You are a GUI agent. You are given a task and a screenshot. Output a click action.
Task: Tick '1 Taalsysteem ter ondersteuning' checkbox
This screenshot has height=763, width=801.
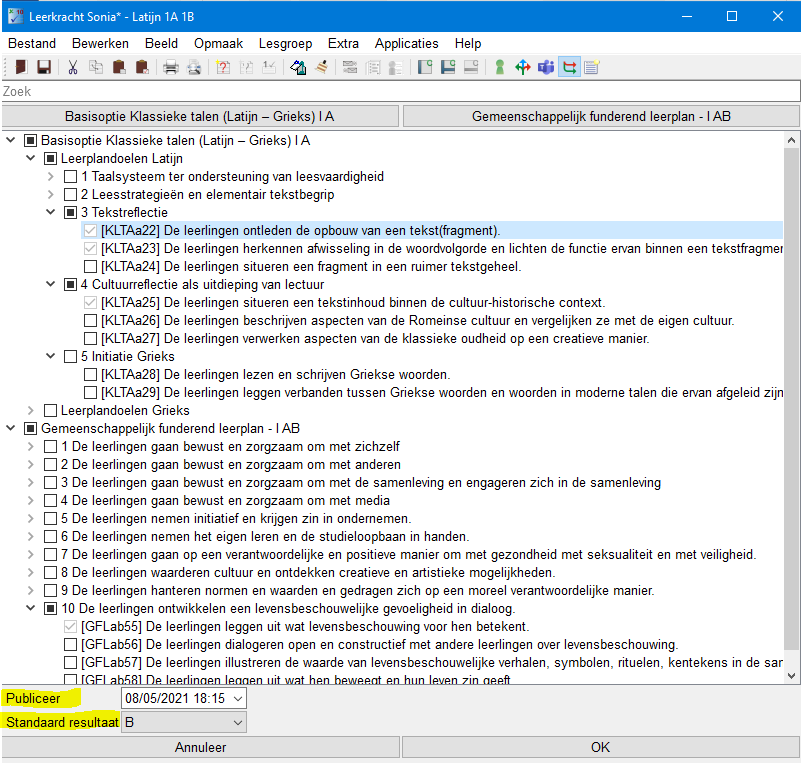coord(70,177)
